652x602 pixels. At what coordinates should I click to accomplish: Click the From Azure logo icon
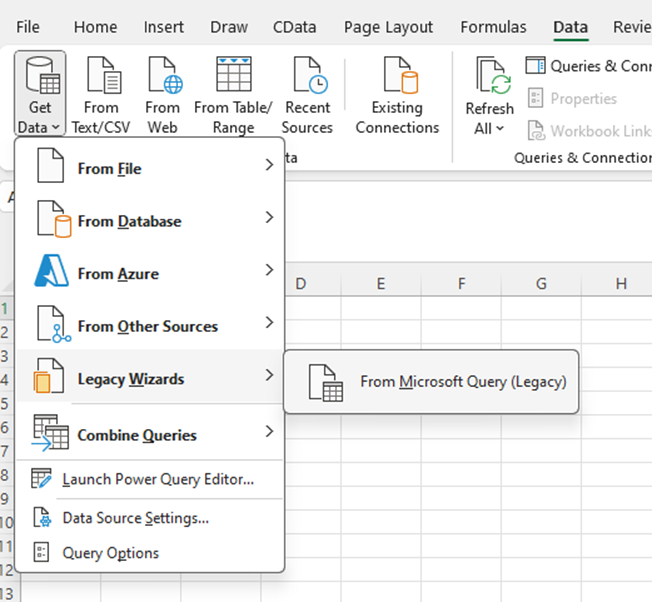coord(49,272)
